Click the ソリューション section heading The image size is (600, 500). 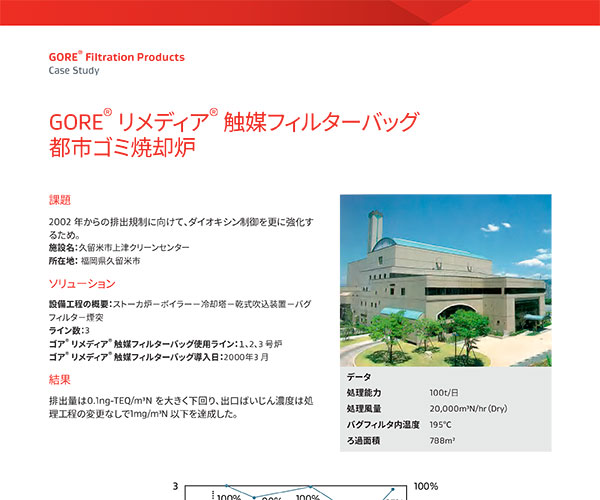[82, 283]
